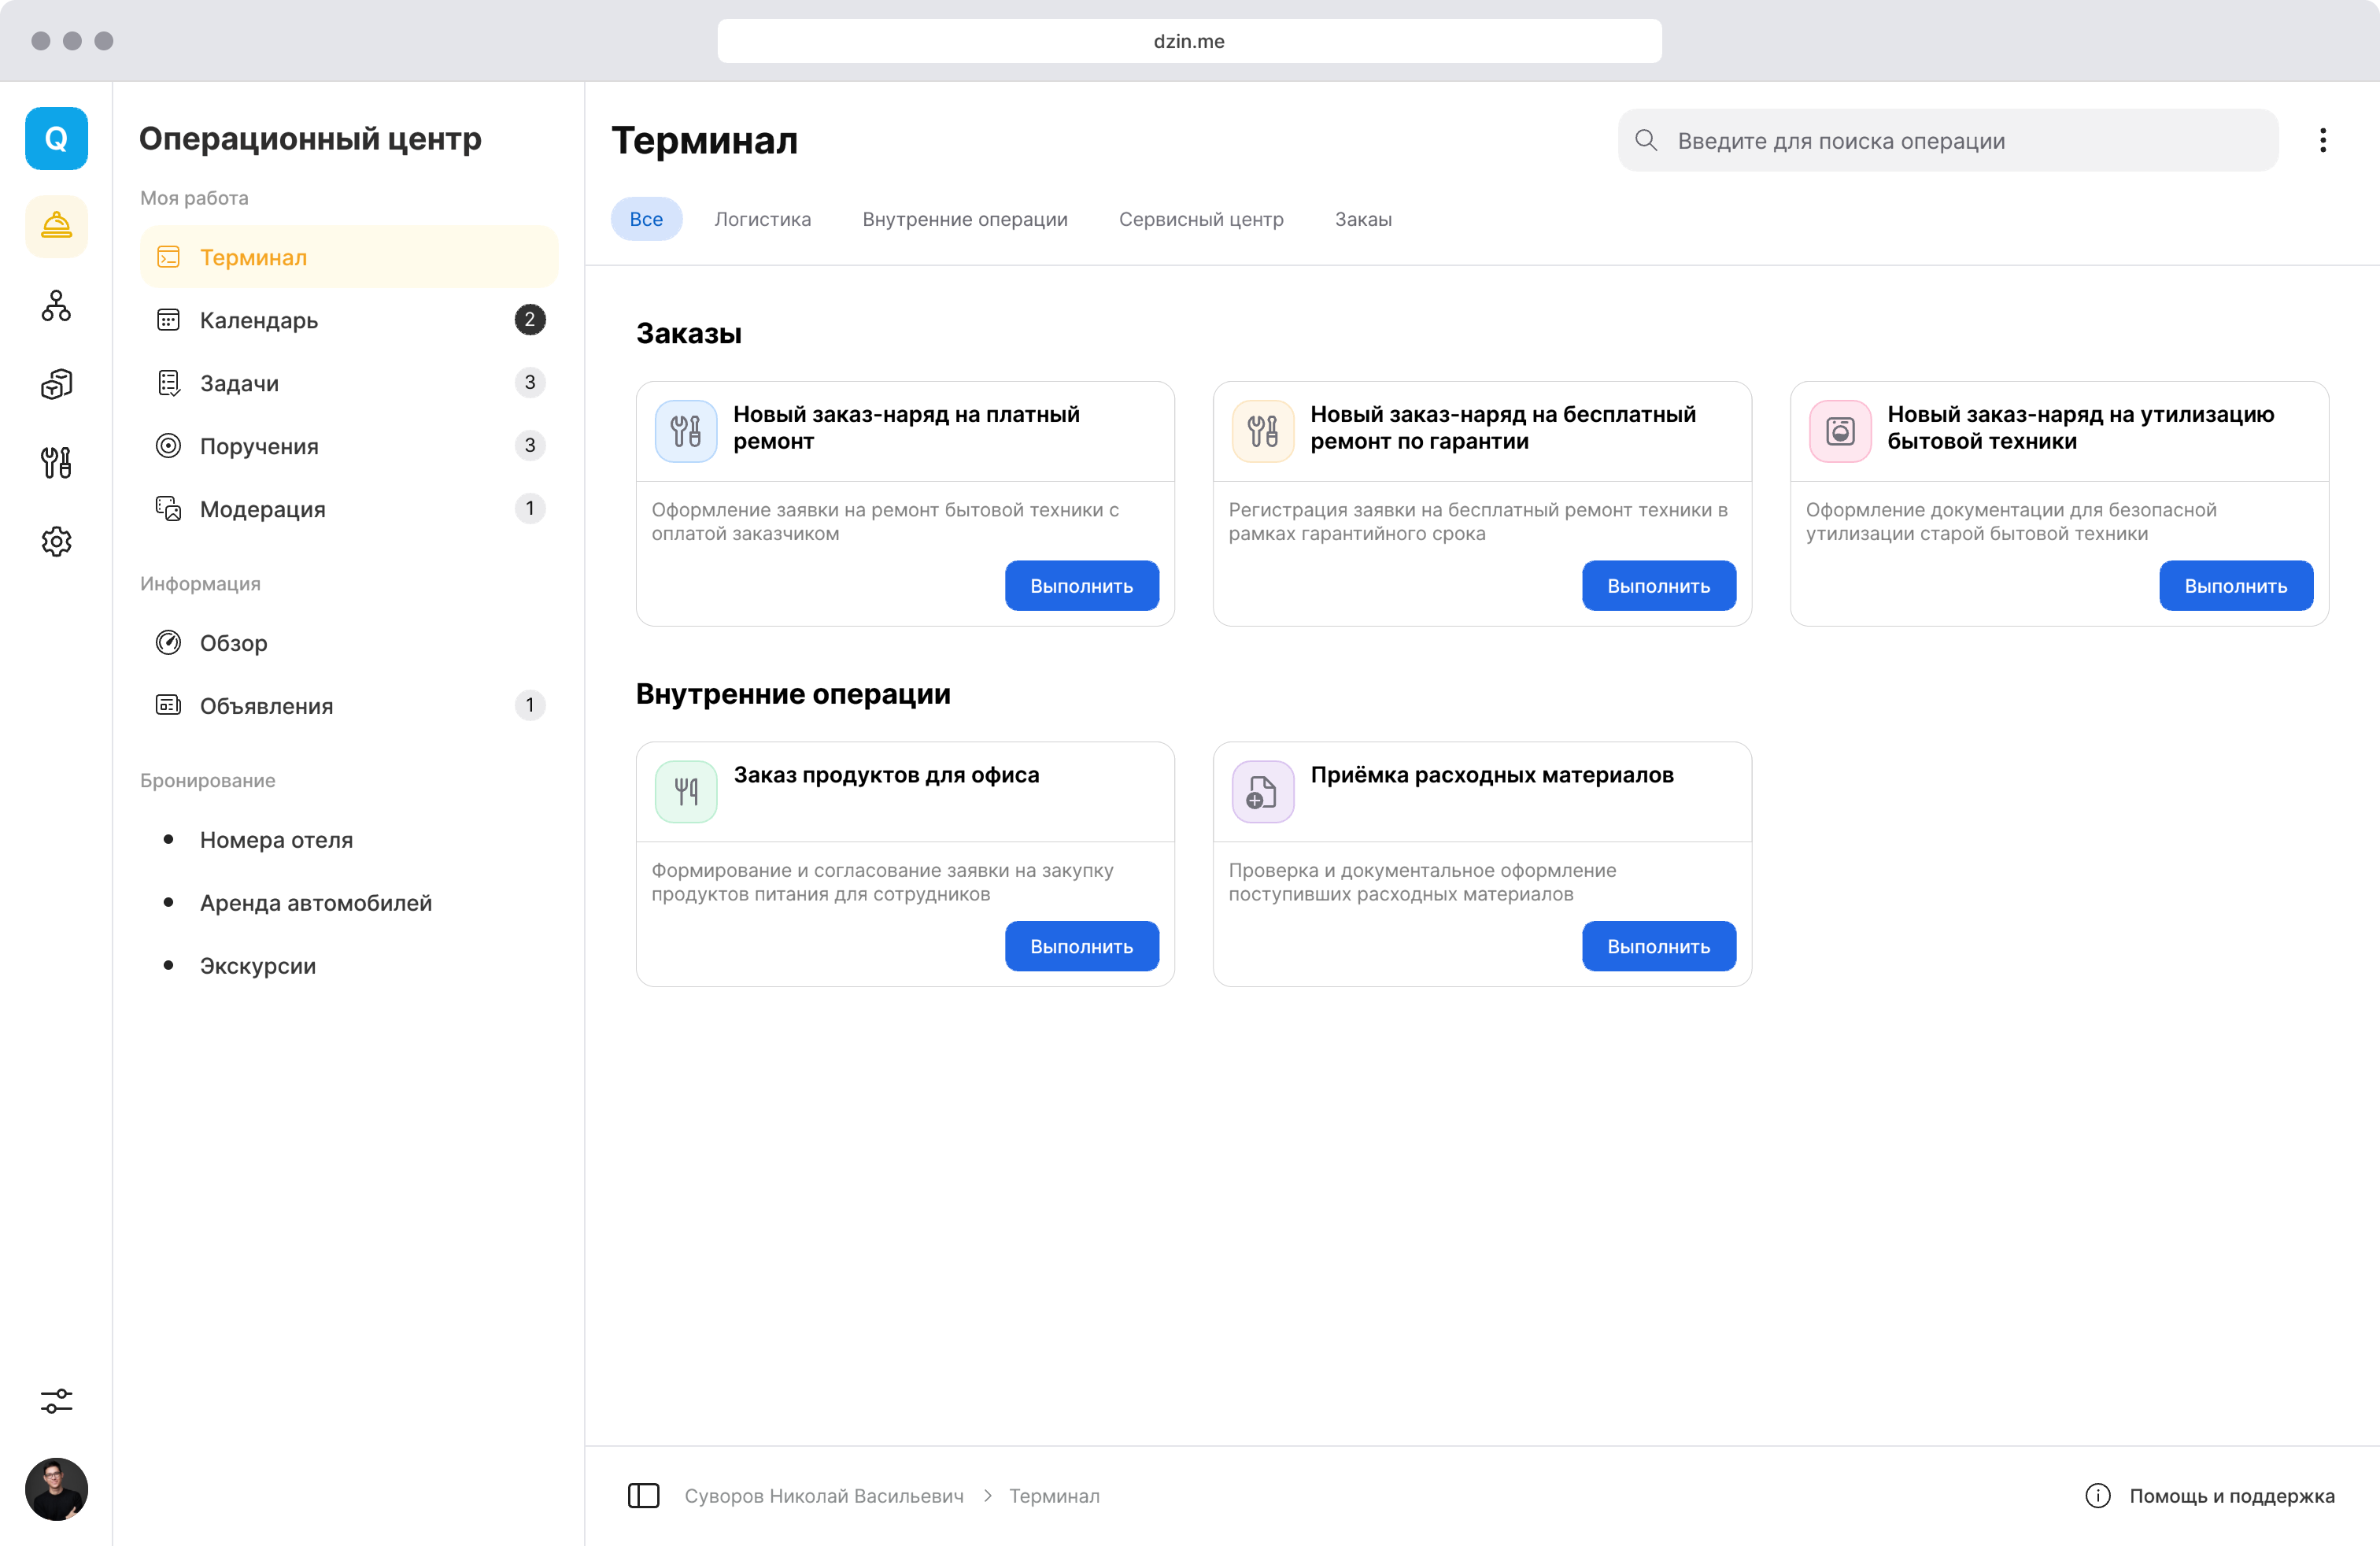Click the Q logo at the top left
2380x1546 pixels.
coord(56,138)
